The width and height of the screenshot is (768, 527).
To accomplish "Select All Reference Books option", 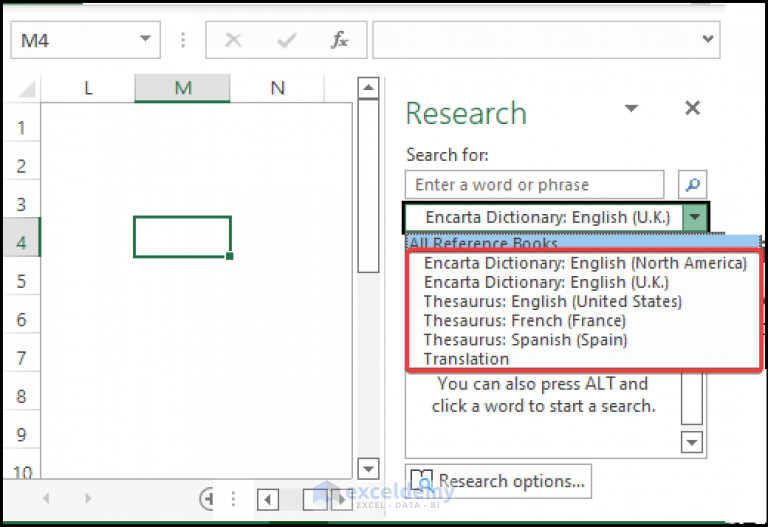I will (584, 243).
